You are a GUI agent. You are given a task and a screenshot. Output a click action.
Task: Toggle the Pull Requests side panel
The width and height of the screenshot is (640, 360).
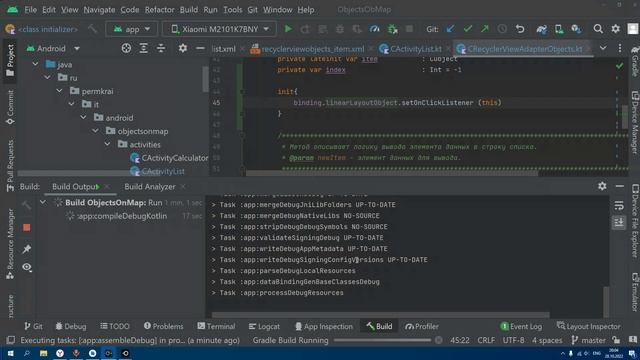click(x=10, y=165)
